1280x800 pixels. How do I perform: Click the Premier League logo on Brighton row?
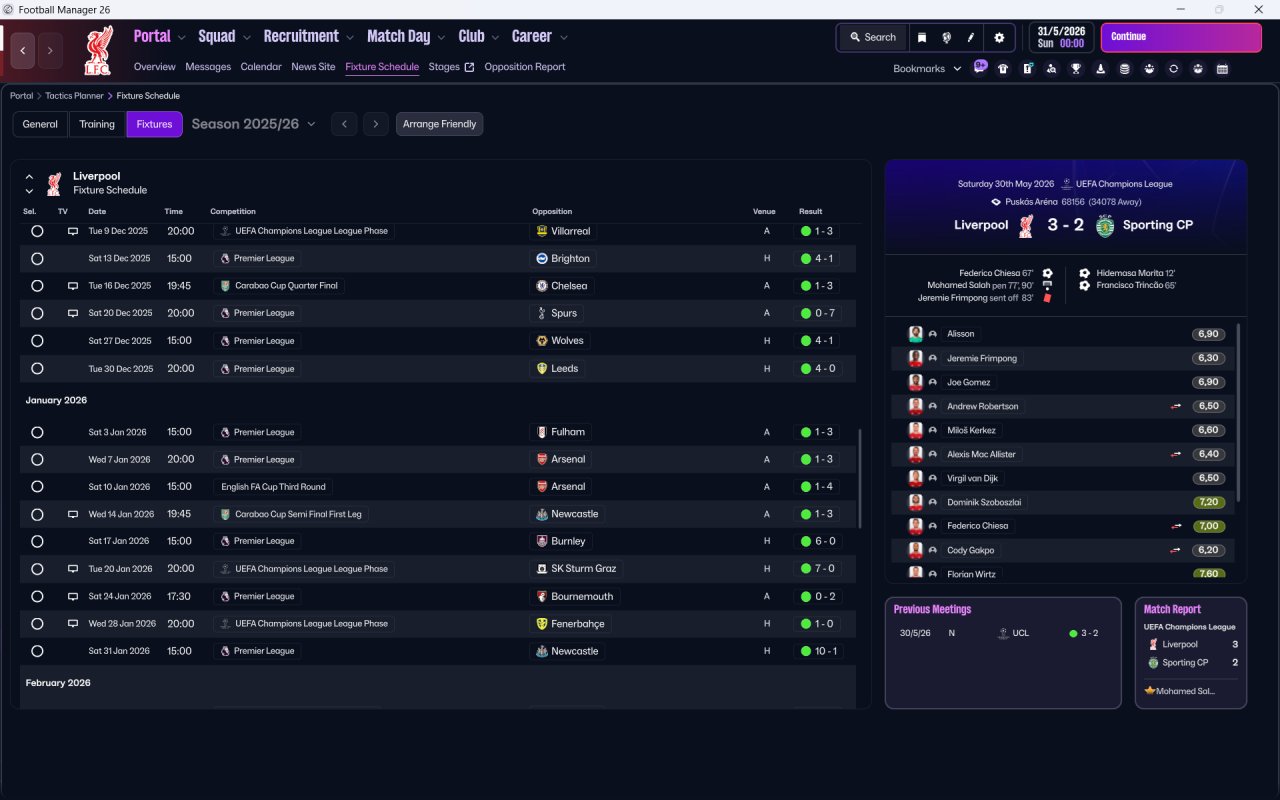pyautogui.click(x=225, y=258)
